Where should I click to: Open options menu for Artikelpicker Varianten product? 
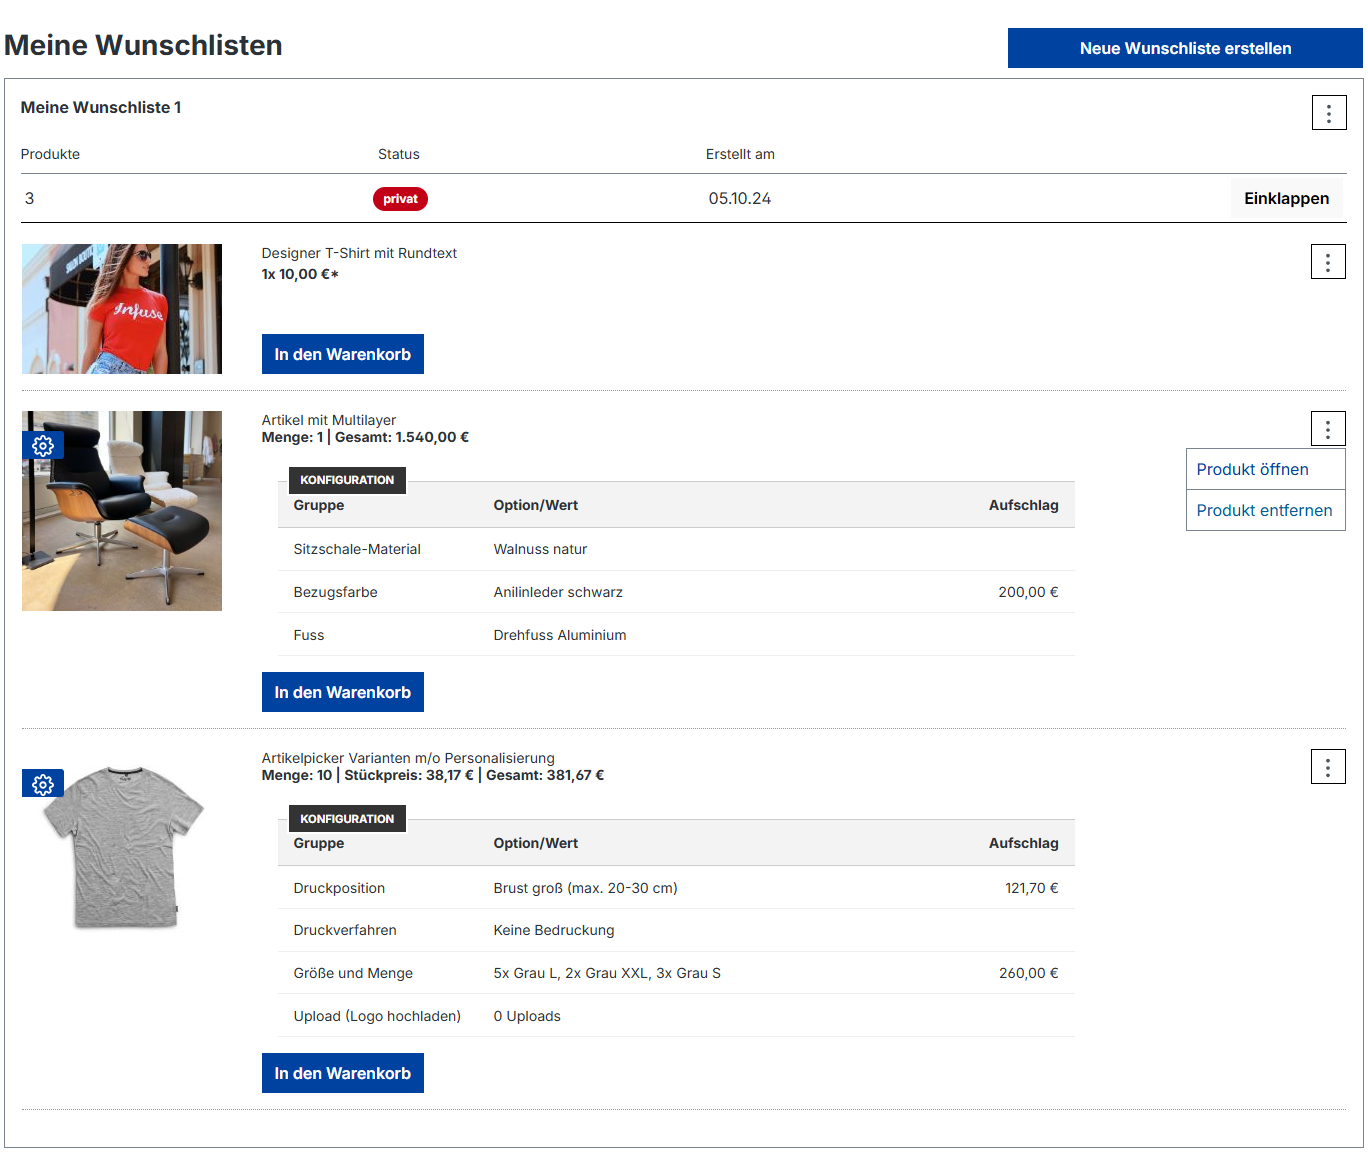(x=1328, y=767)
